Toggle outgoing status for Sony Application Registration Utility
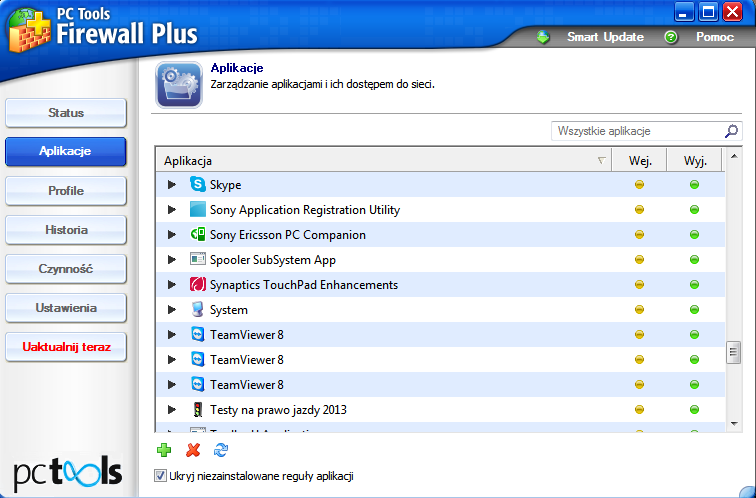Screen dimensions: 756x498 694,210
